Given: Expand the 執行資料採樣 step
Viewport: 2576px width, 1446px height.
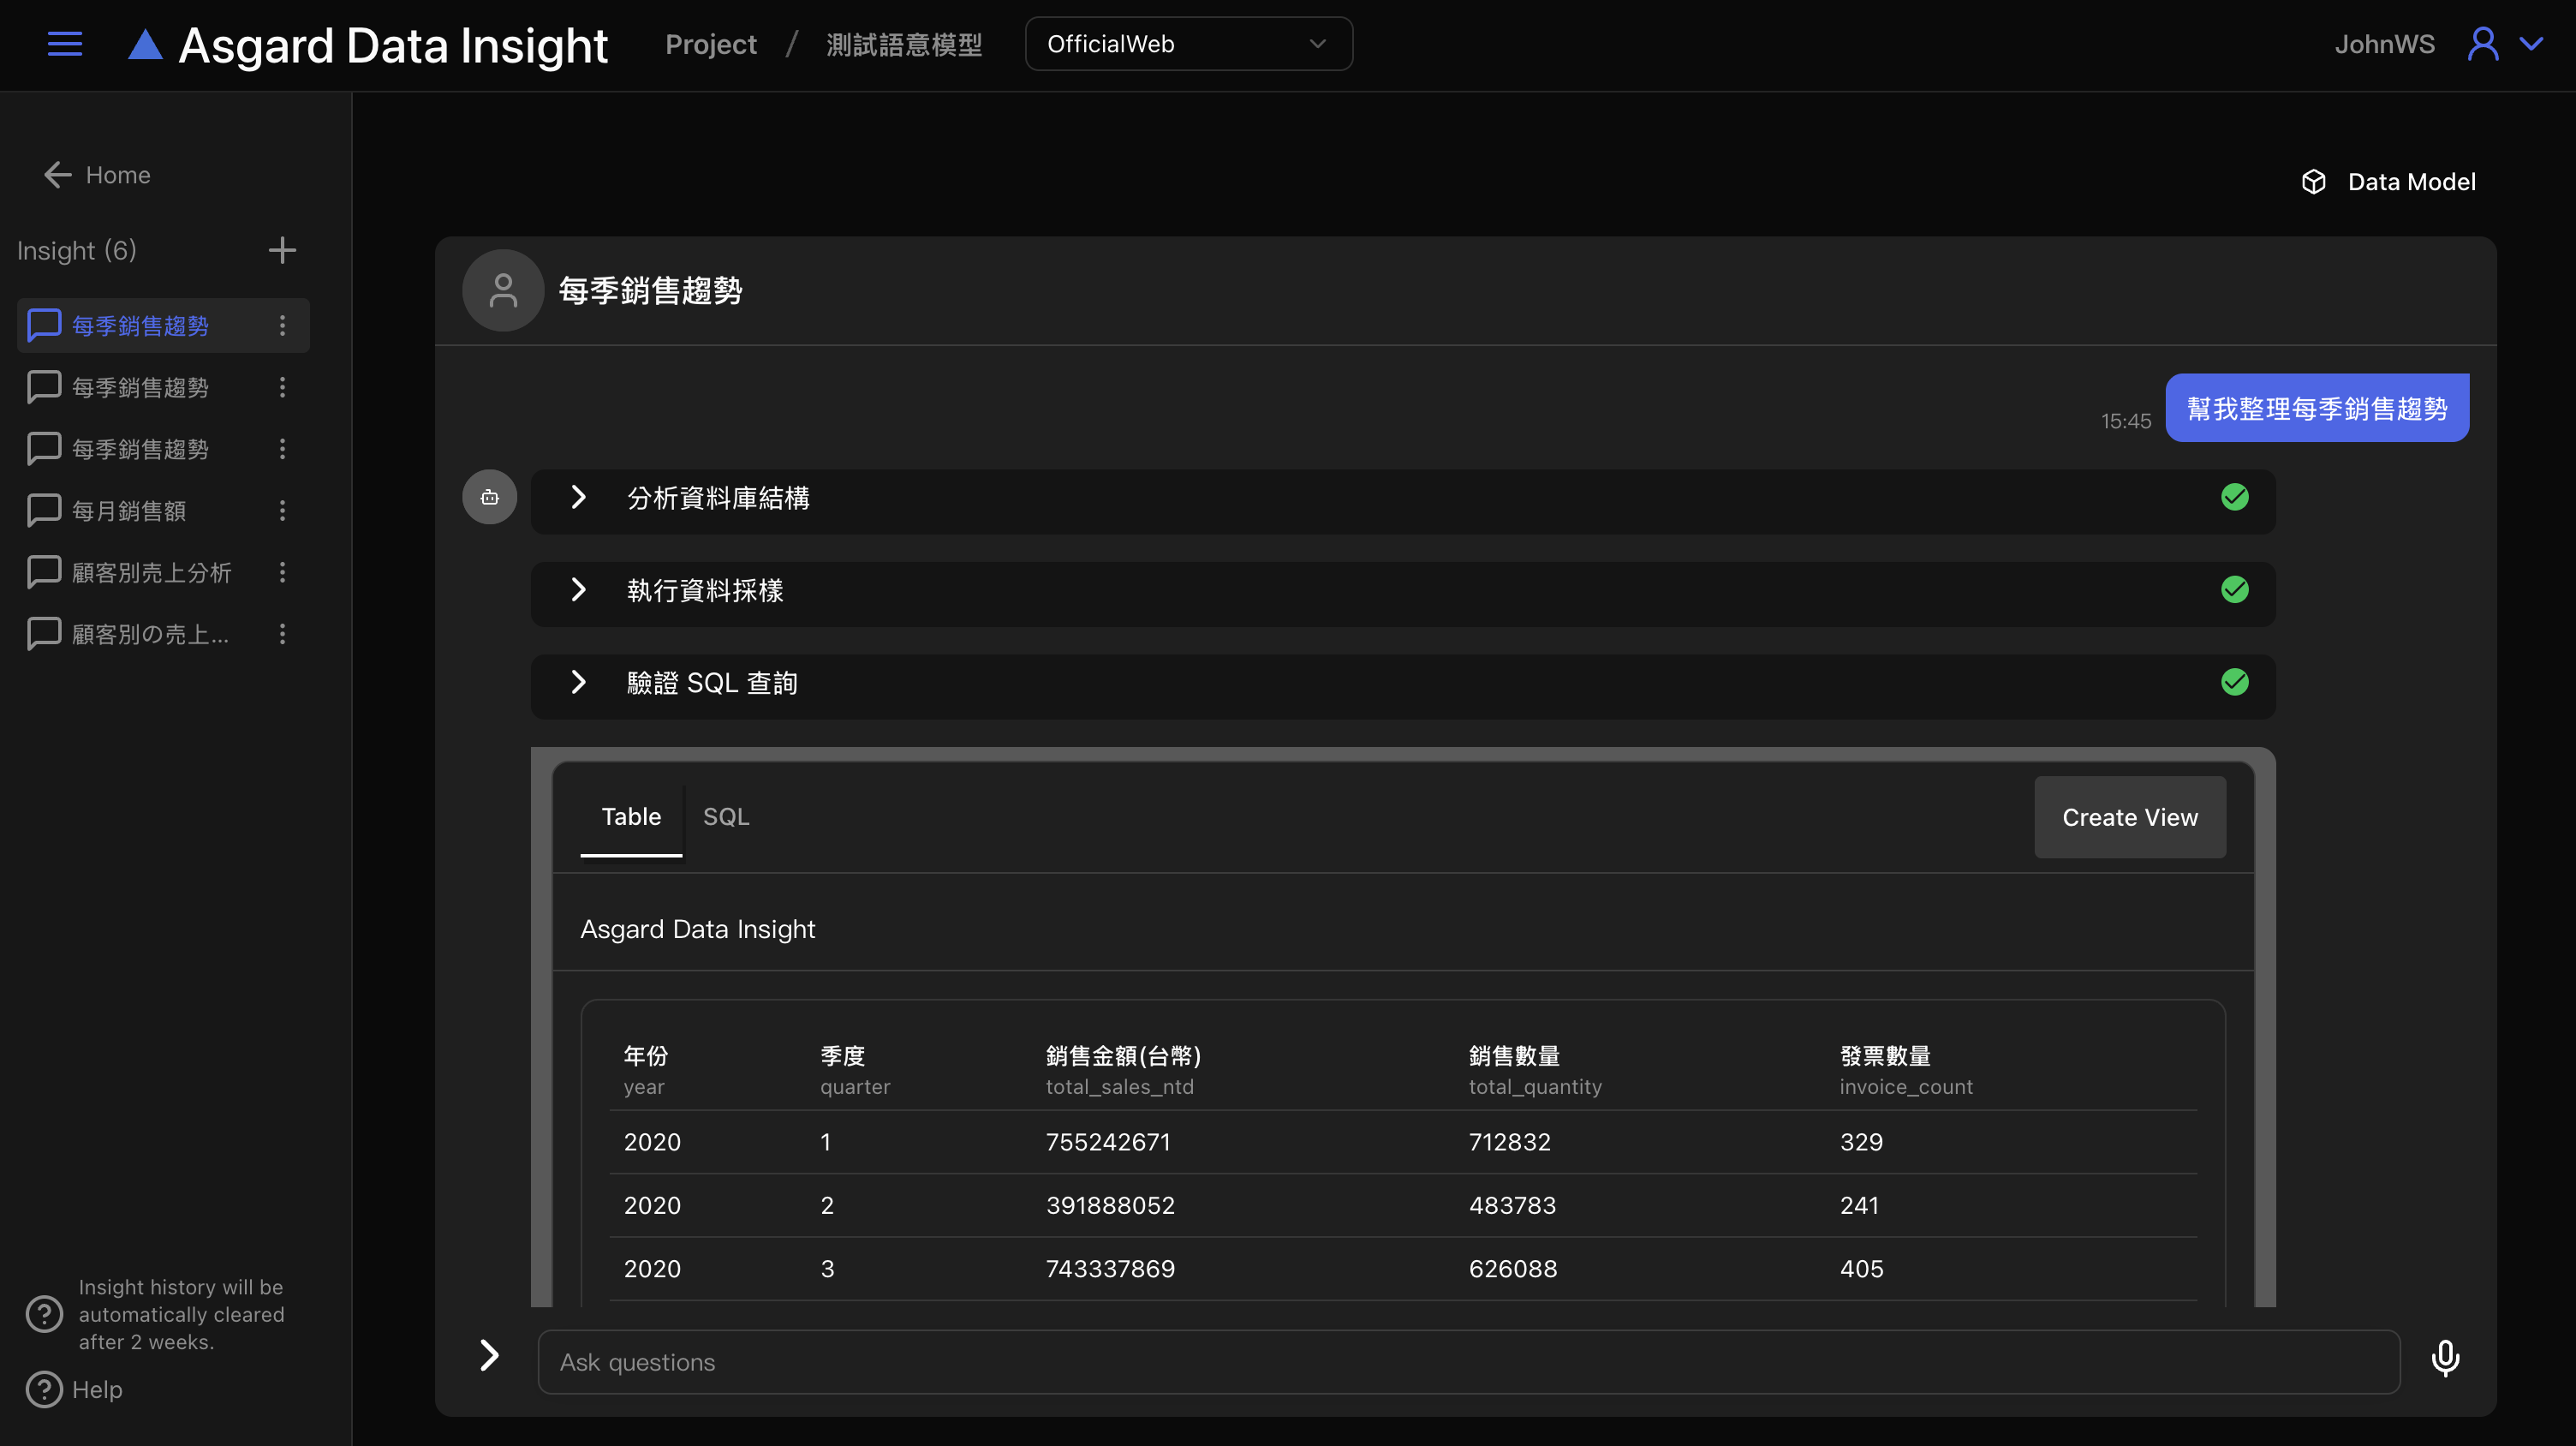Looking at the screenshot, I should pyautogui.click(x=578, y=590).
